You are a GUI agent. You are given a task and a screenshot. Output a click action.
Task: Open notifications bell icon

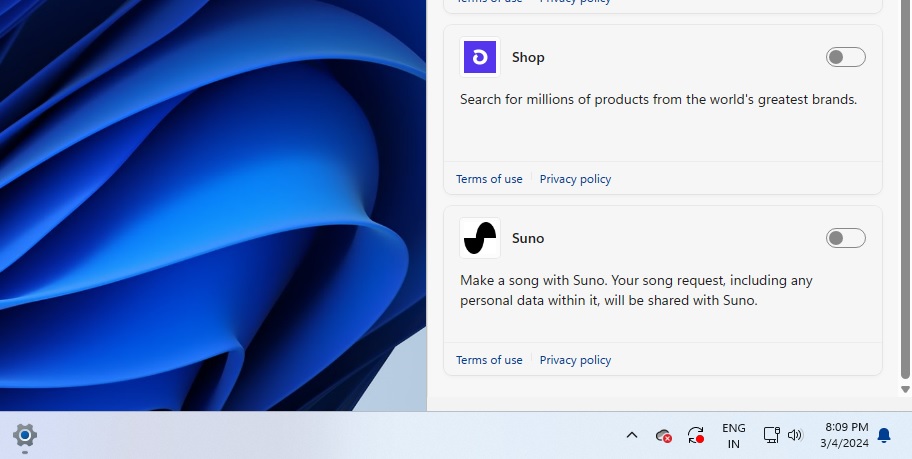[x=884, y=435]
